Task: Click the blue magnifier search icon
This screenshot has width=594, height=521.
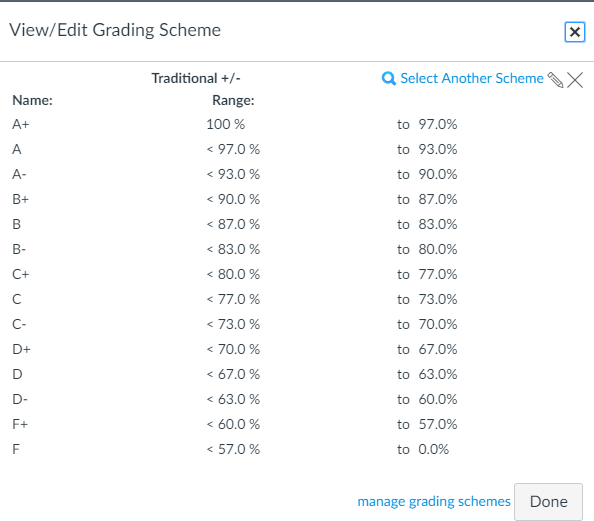Action: [389, 78]
